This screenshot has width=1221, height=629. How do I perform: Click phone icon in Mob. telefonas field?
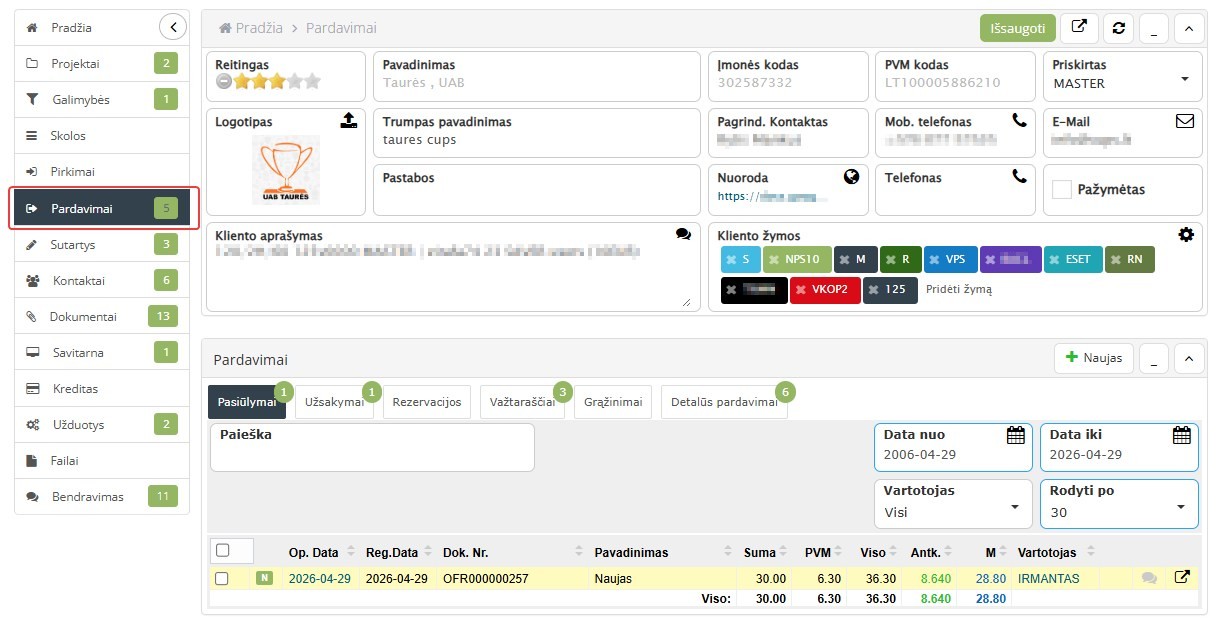(1019, 120)
